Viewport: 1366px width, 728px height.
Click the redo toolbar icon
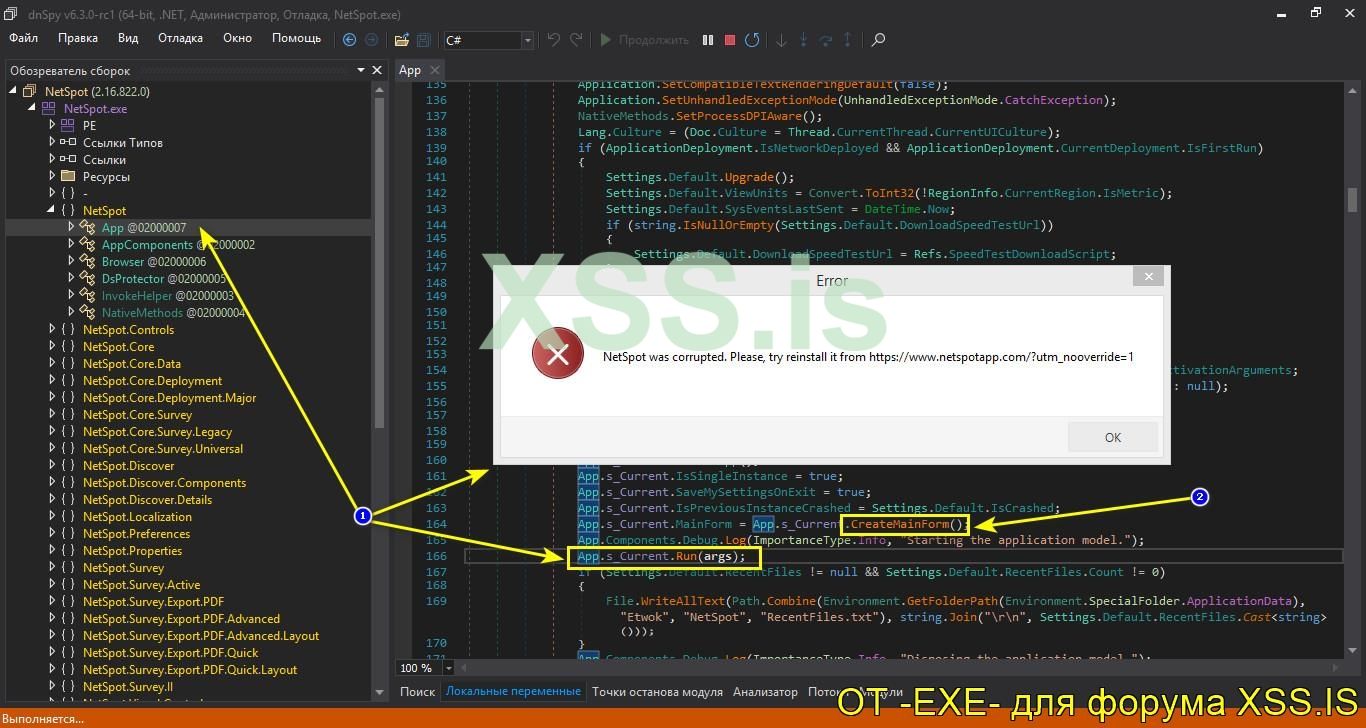click(576, 40)
